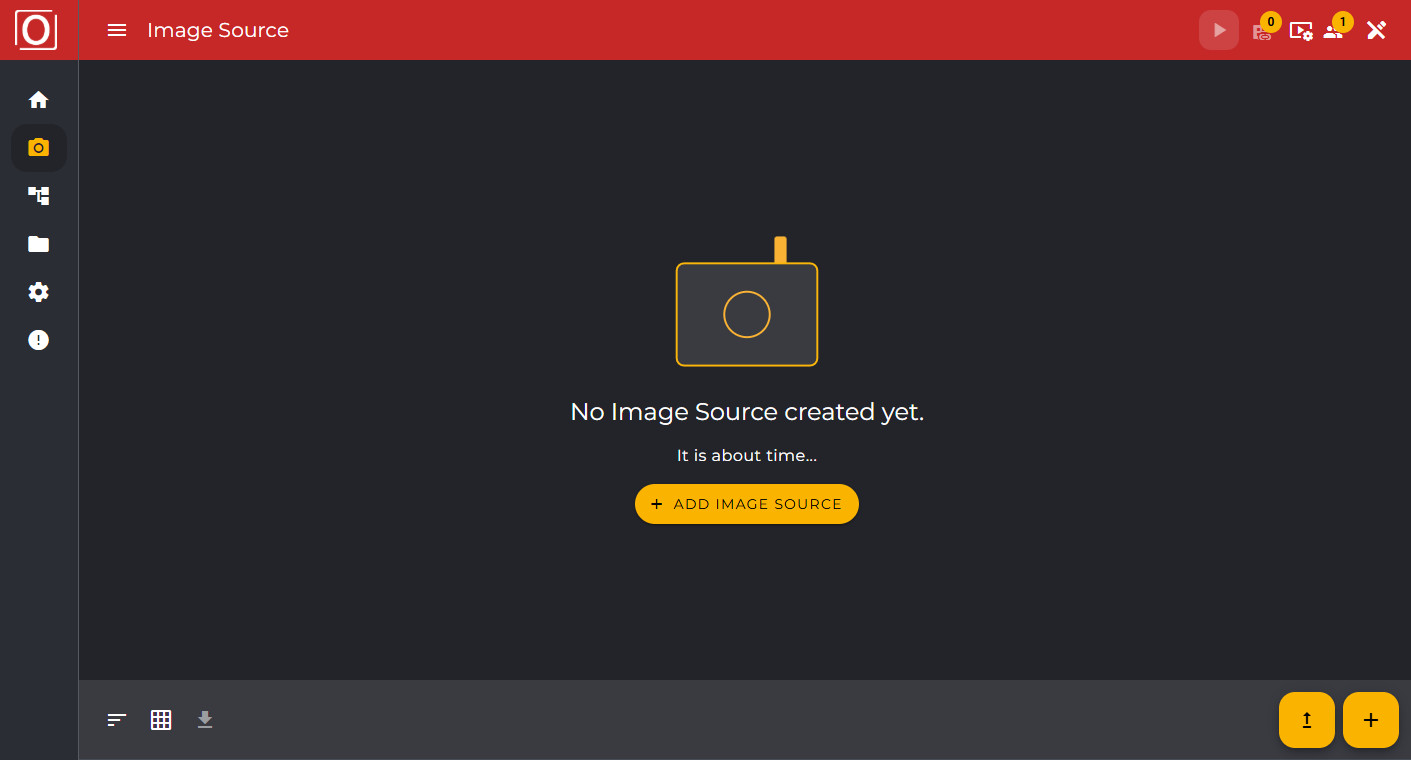
Task: Open the video configuration icon in the header
Action: (x=1301, y=32)
